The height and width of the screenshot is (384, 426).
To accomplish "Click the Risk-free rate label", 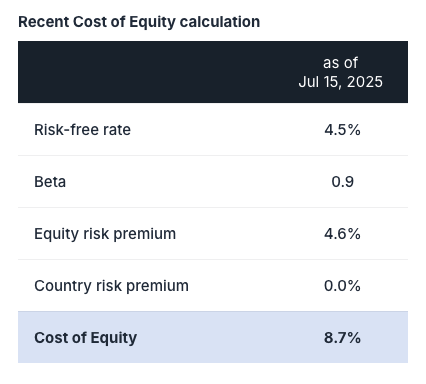I will 82,130.
